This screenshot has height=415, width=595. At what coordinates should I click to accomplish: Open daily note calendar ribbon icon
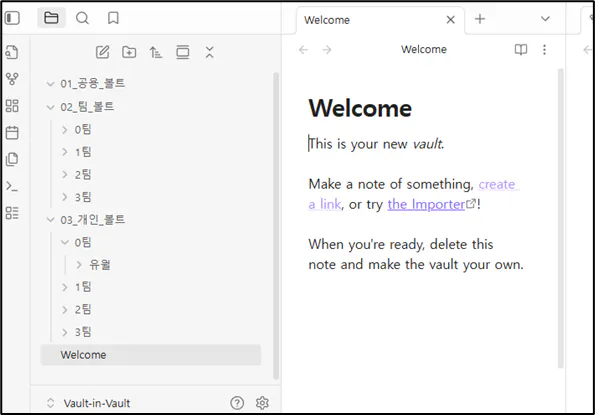coord(12,132)
